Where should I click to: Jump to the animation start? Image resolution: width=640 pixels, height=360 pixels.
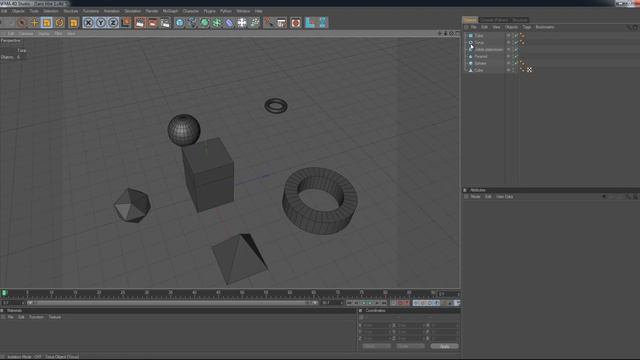pyautogui.click(x=350, y=303)
